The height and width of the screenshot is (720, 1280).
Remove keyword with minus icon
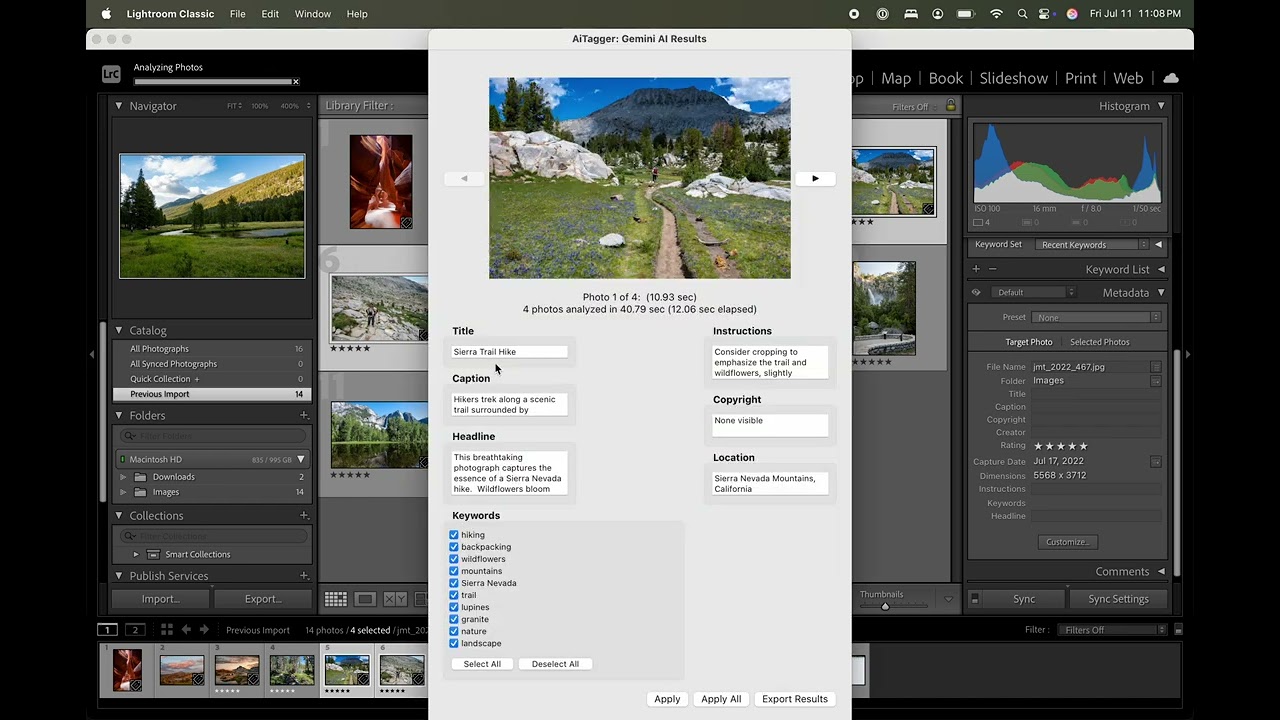[x=992, y=269]
